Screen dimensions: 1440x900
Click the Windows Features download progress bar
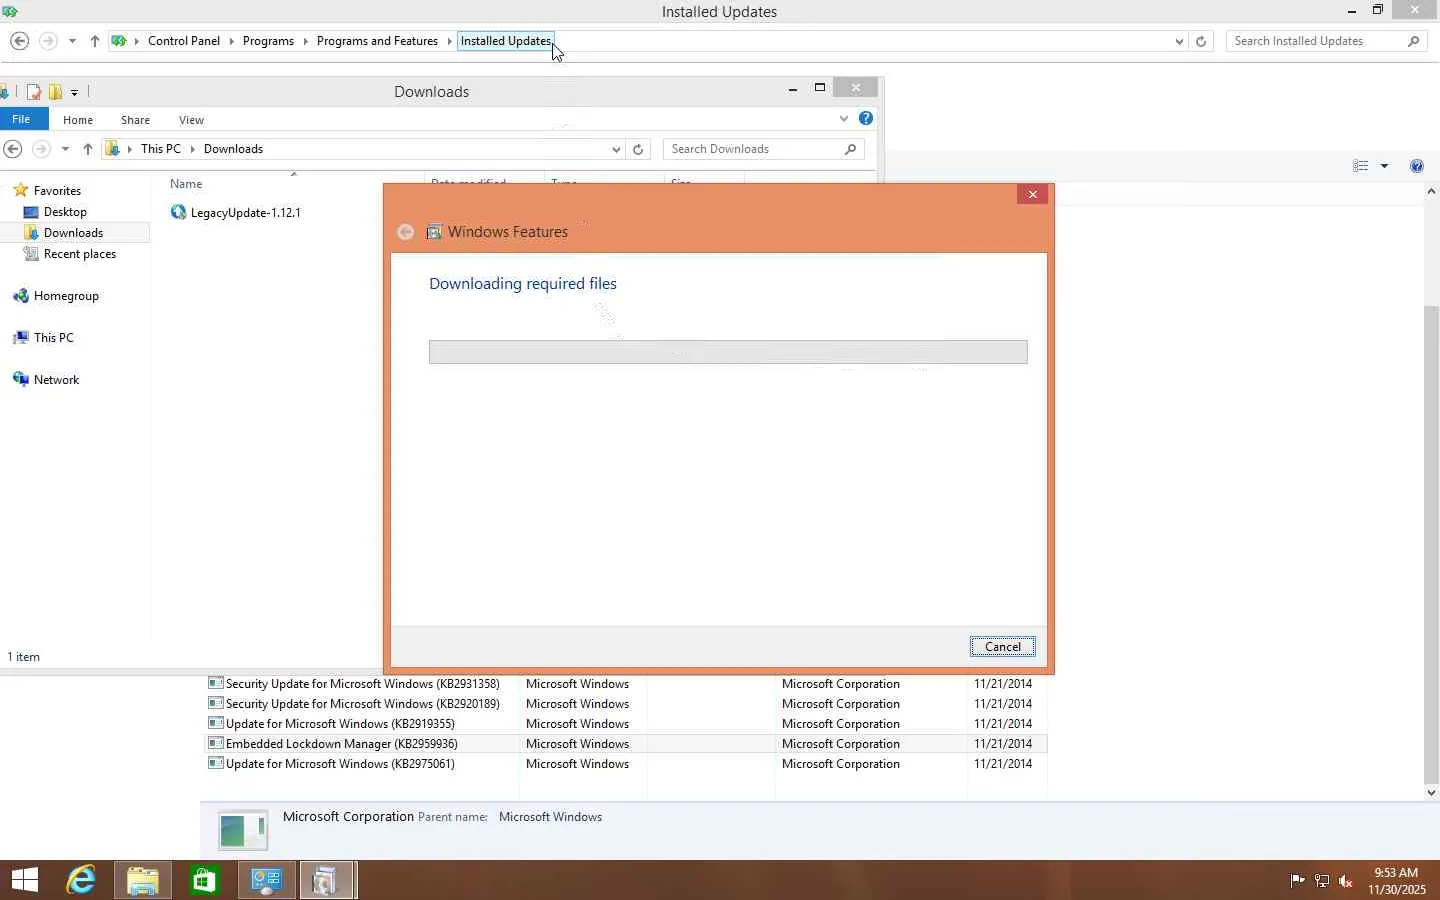click(x=728, y=352)
